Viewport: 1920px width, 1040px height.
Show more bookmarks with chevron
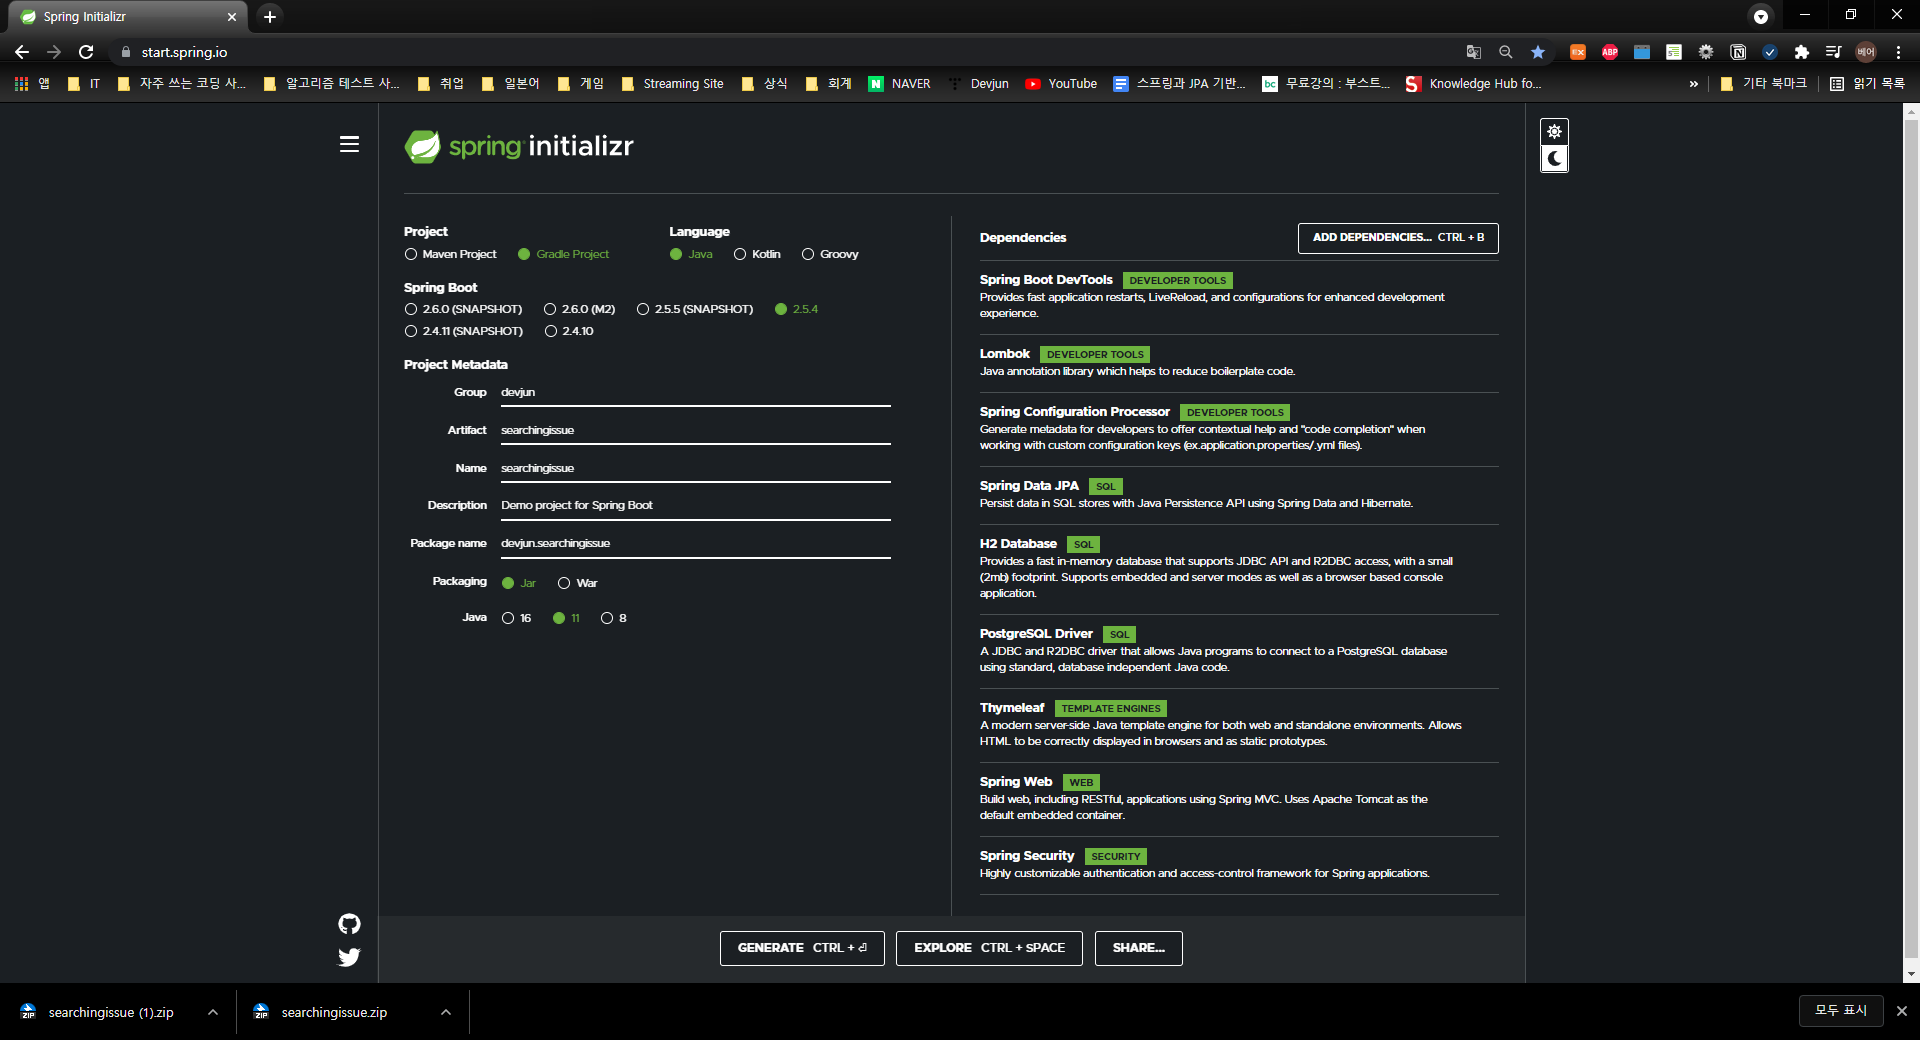(1693, 84)
